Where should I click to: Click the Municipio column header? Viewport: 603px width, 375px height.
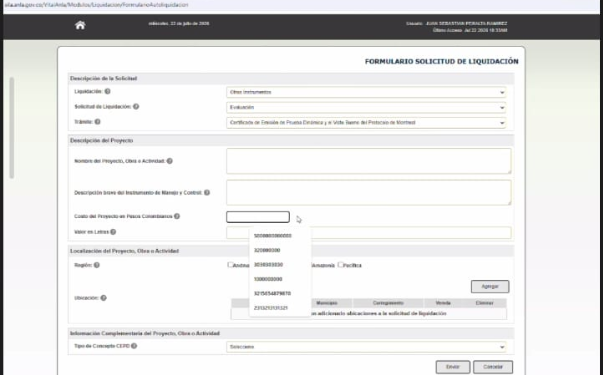(326, 303)
